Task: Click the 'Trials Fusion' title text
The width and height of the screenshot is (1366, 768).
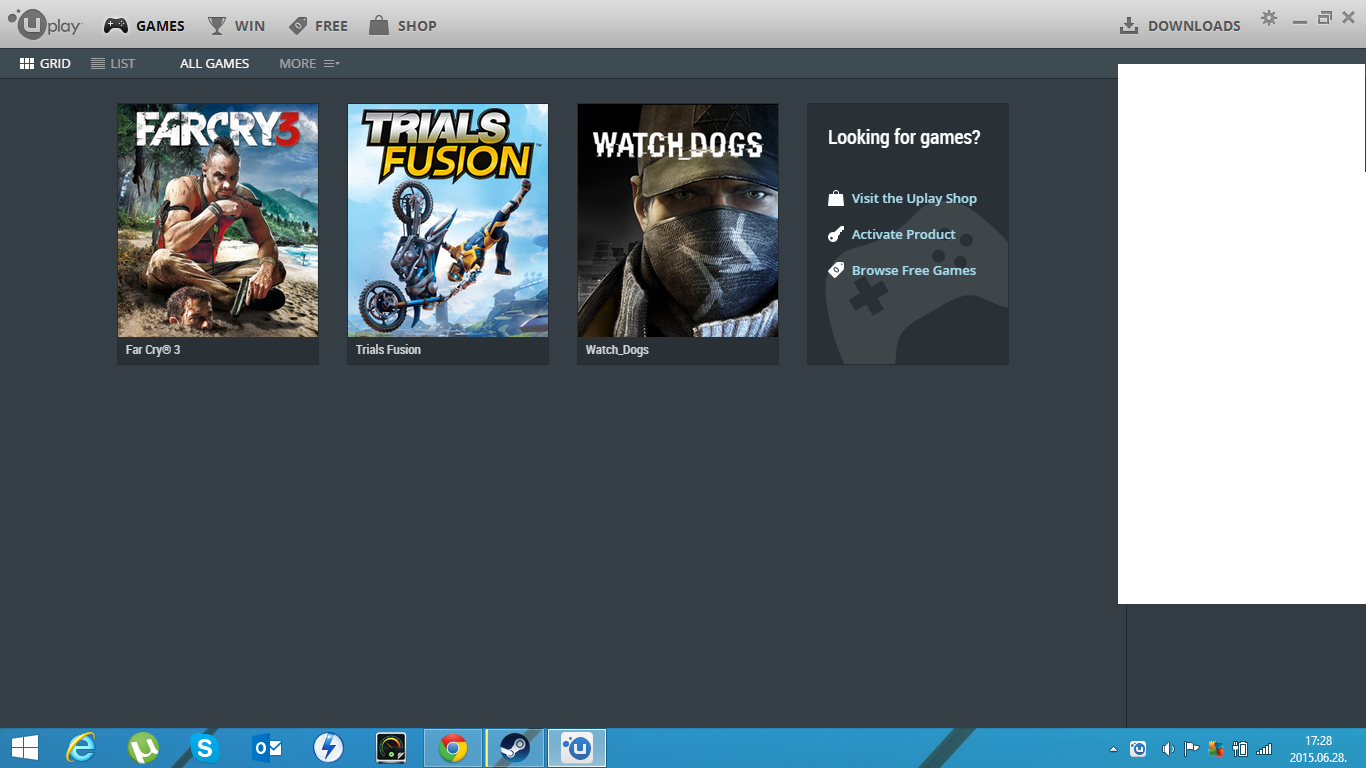Action: [388, 350]
